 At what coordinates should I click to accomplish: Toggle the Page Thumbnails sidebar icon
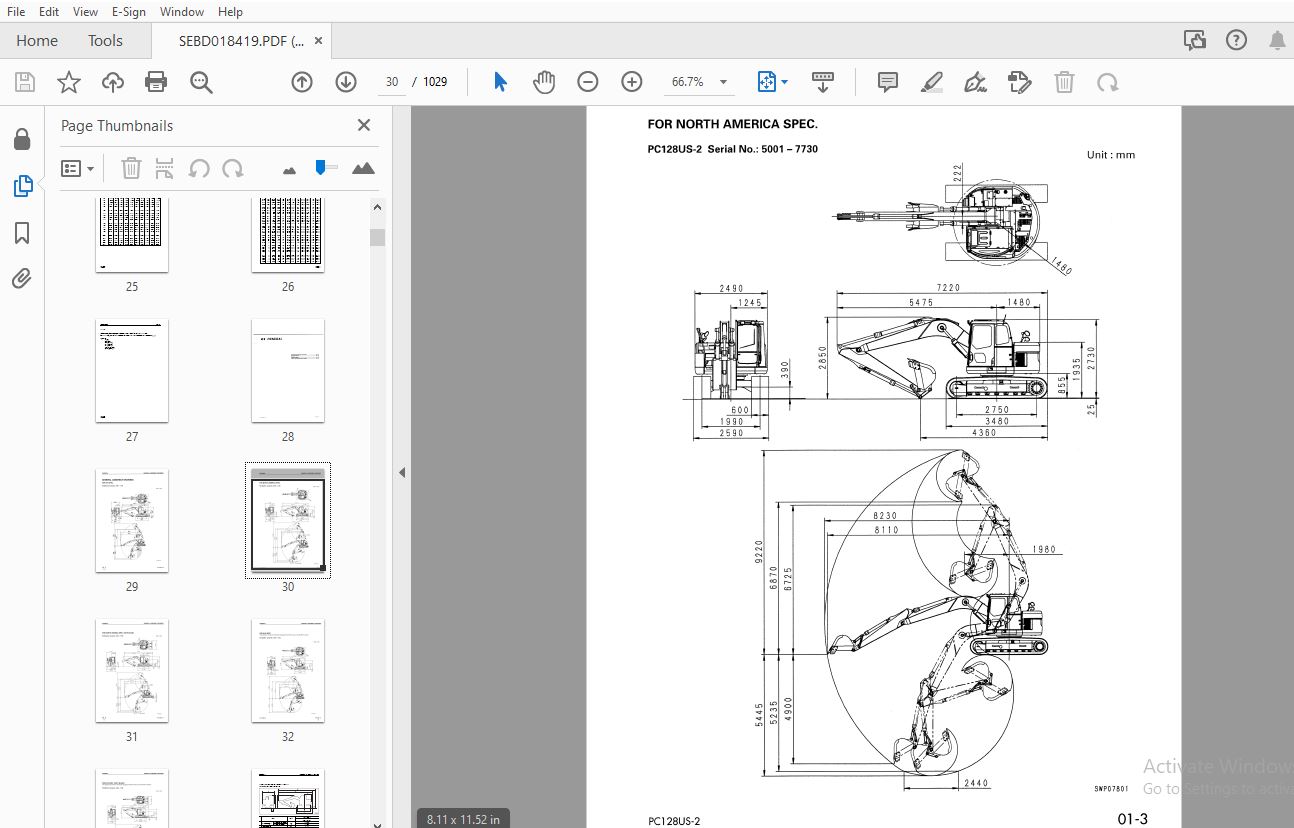tap(22, 186)
